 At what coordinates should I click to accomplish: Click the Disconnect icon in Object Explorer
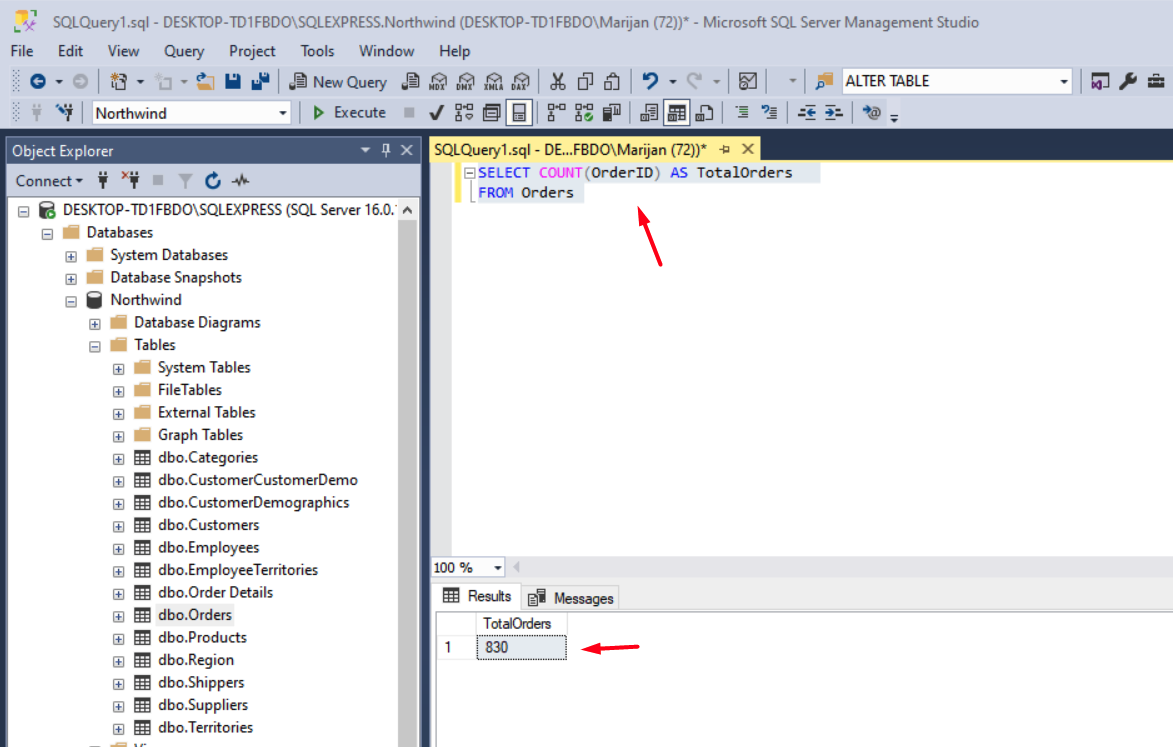[x=130, y=180]
